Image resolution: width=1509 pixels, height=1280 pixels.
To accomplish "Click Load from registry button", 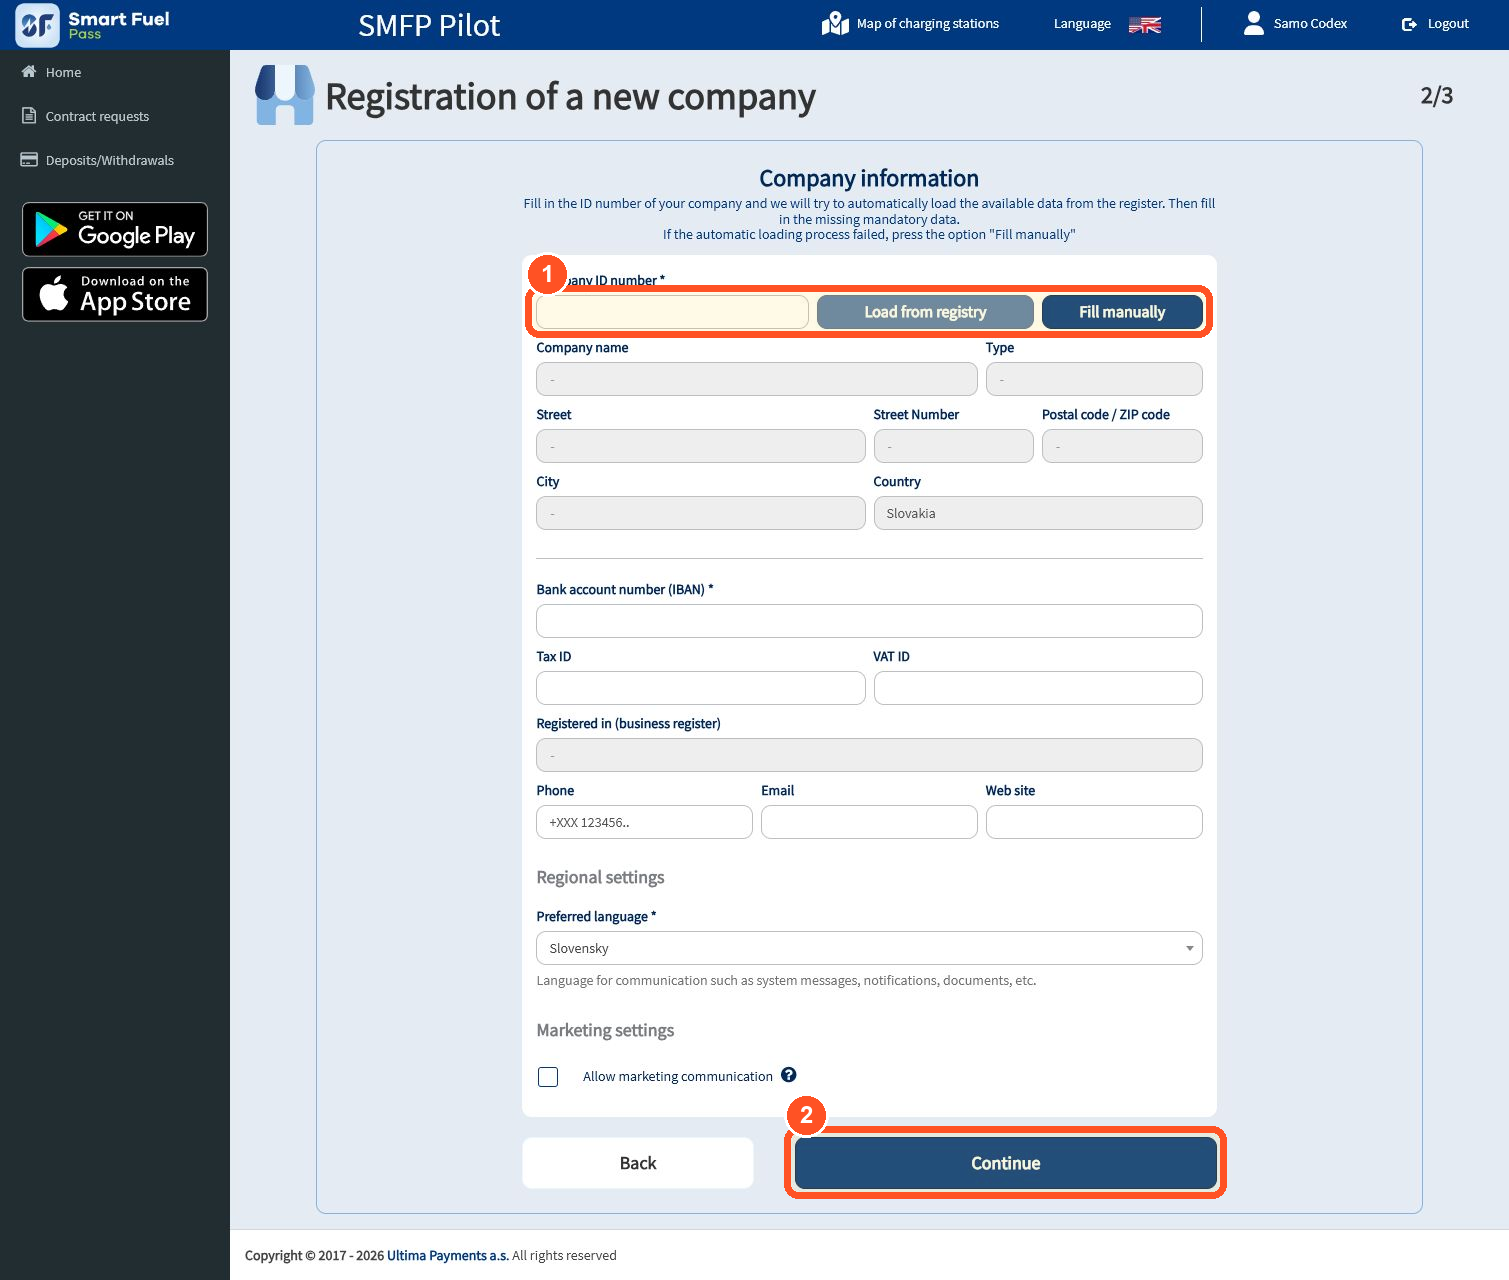I will [925, 312].
